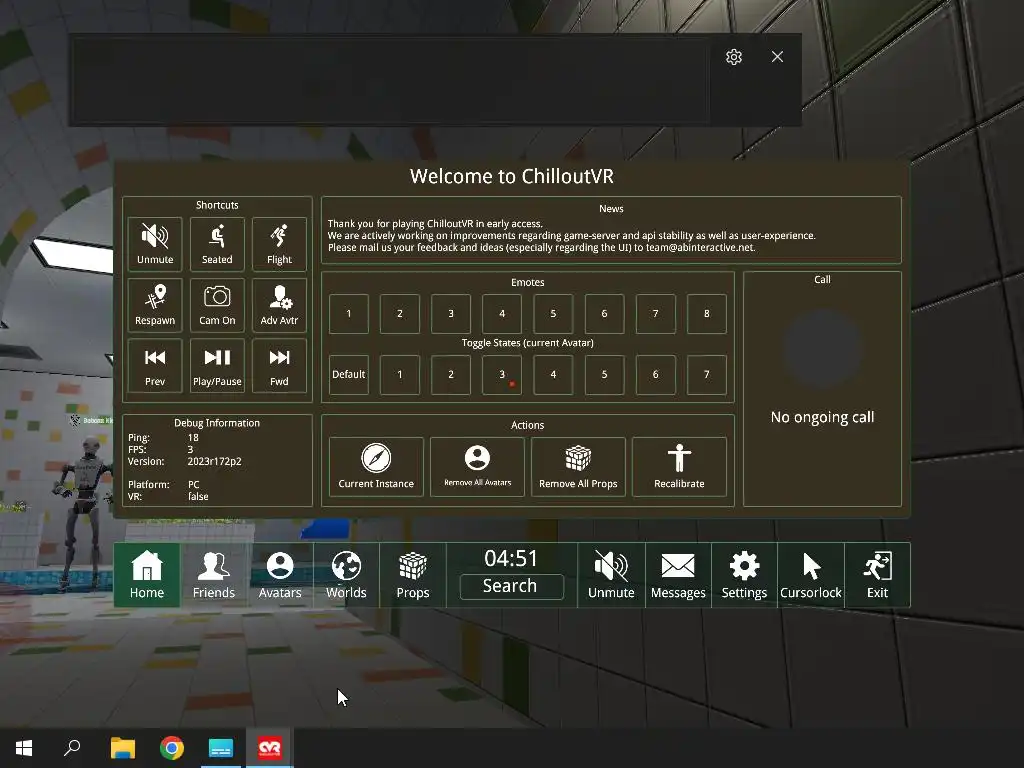Trigger emote 3
This screenshot has height=768, width=1024.
point(451,313)
